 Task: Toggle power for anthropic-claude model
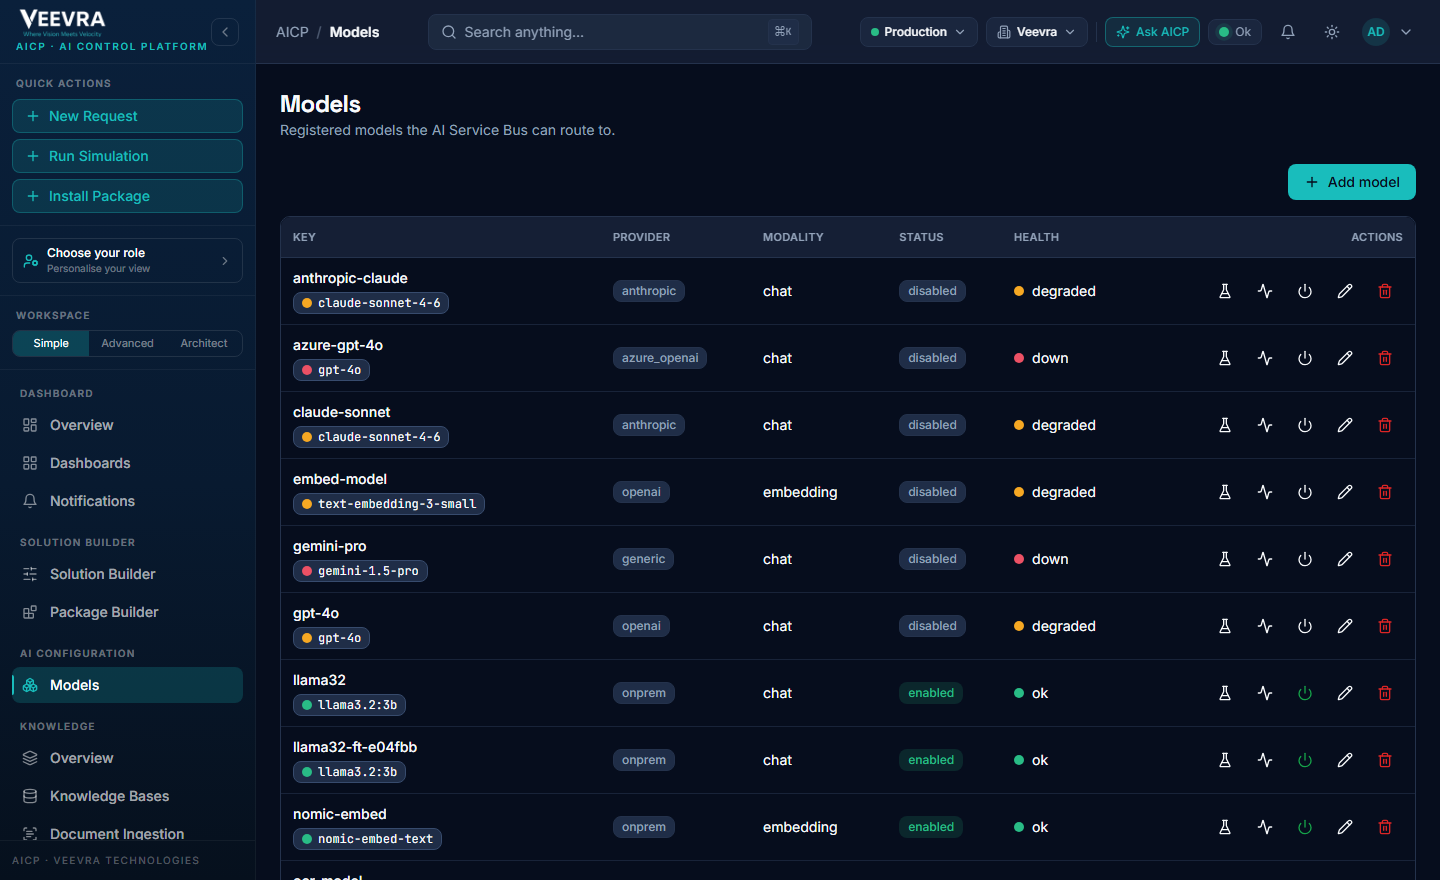point(1305,291)
